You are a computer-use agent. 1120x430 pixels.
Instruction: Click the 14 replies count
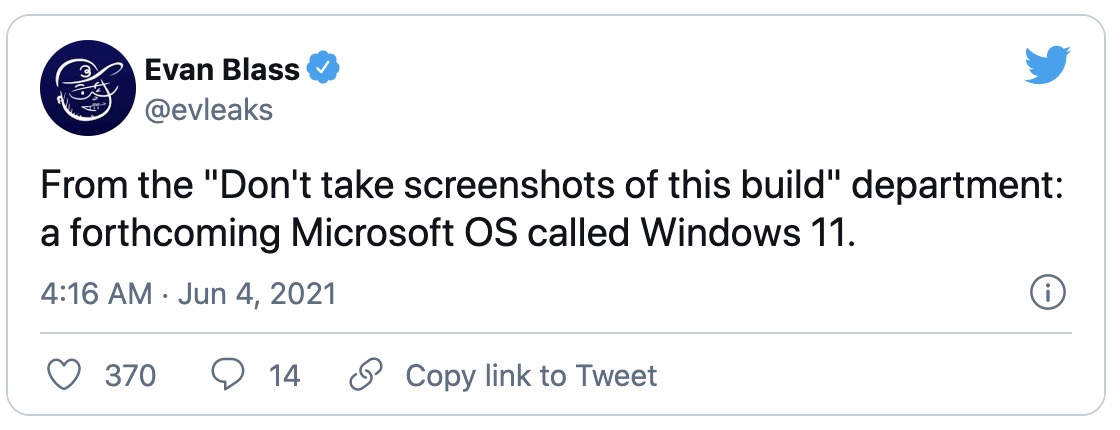point(284,376)
